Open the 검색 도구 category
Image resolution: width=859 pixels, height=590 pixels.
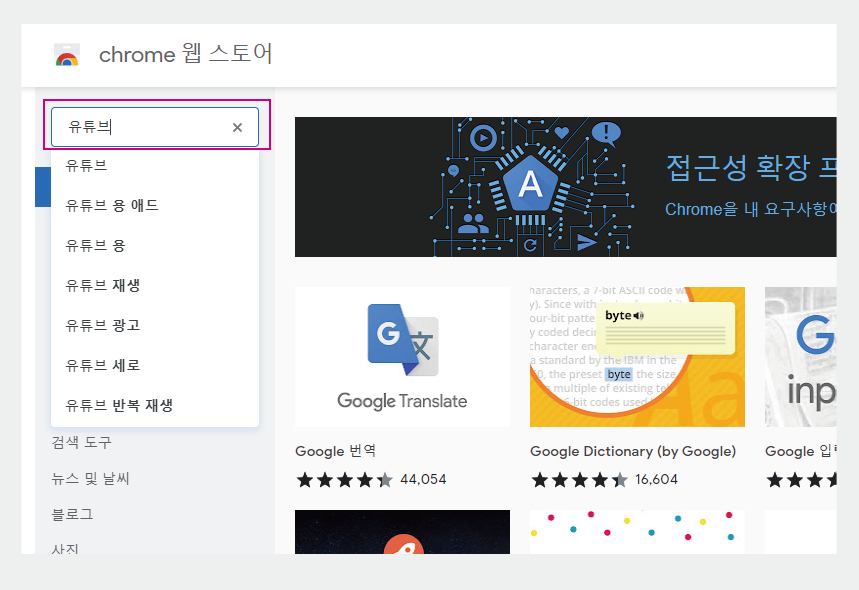(x=82, y=442)
